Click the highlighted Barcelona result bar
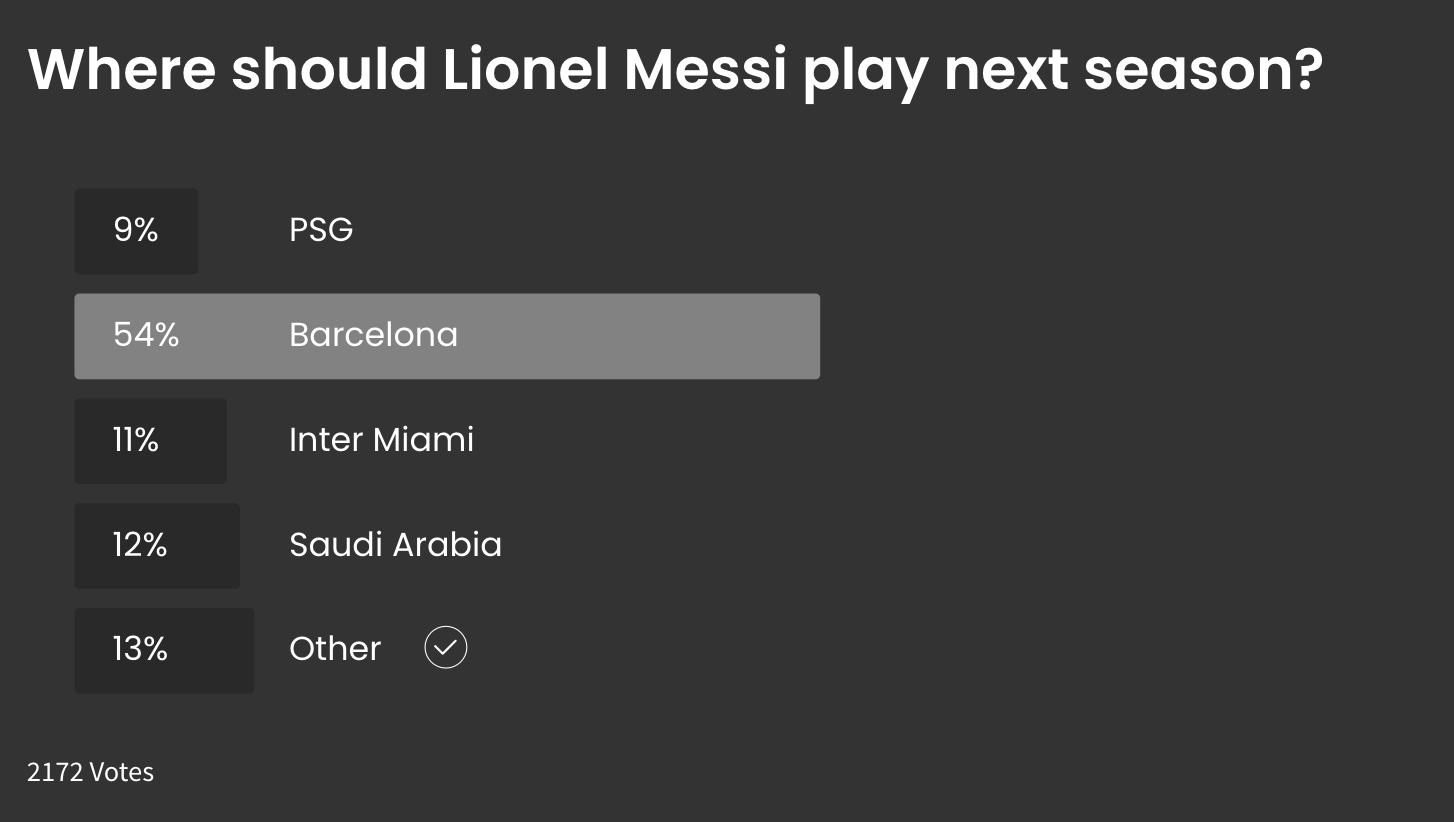This screenshot has width=1454, height=822. click(x=447, y=336)
